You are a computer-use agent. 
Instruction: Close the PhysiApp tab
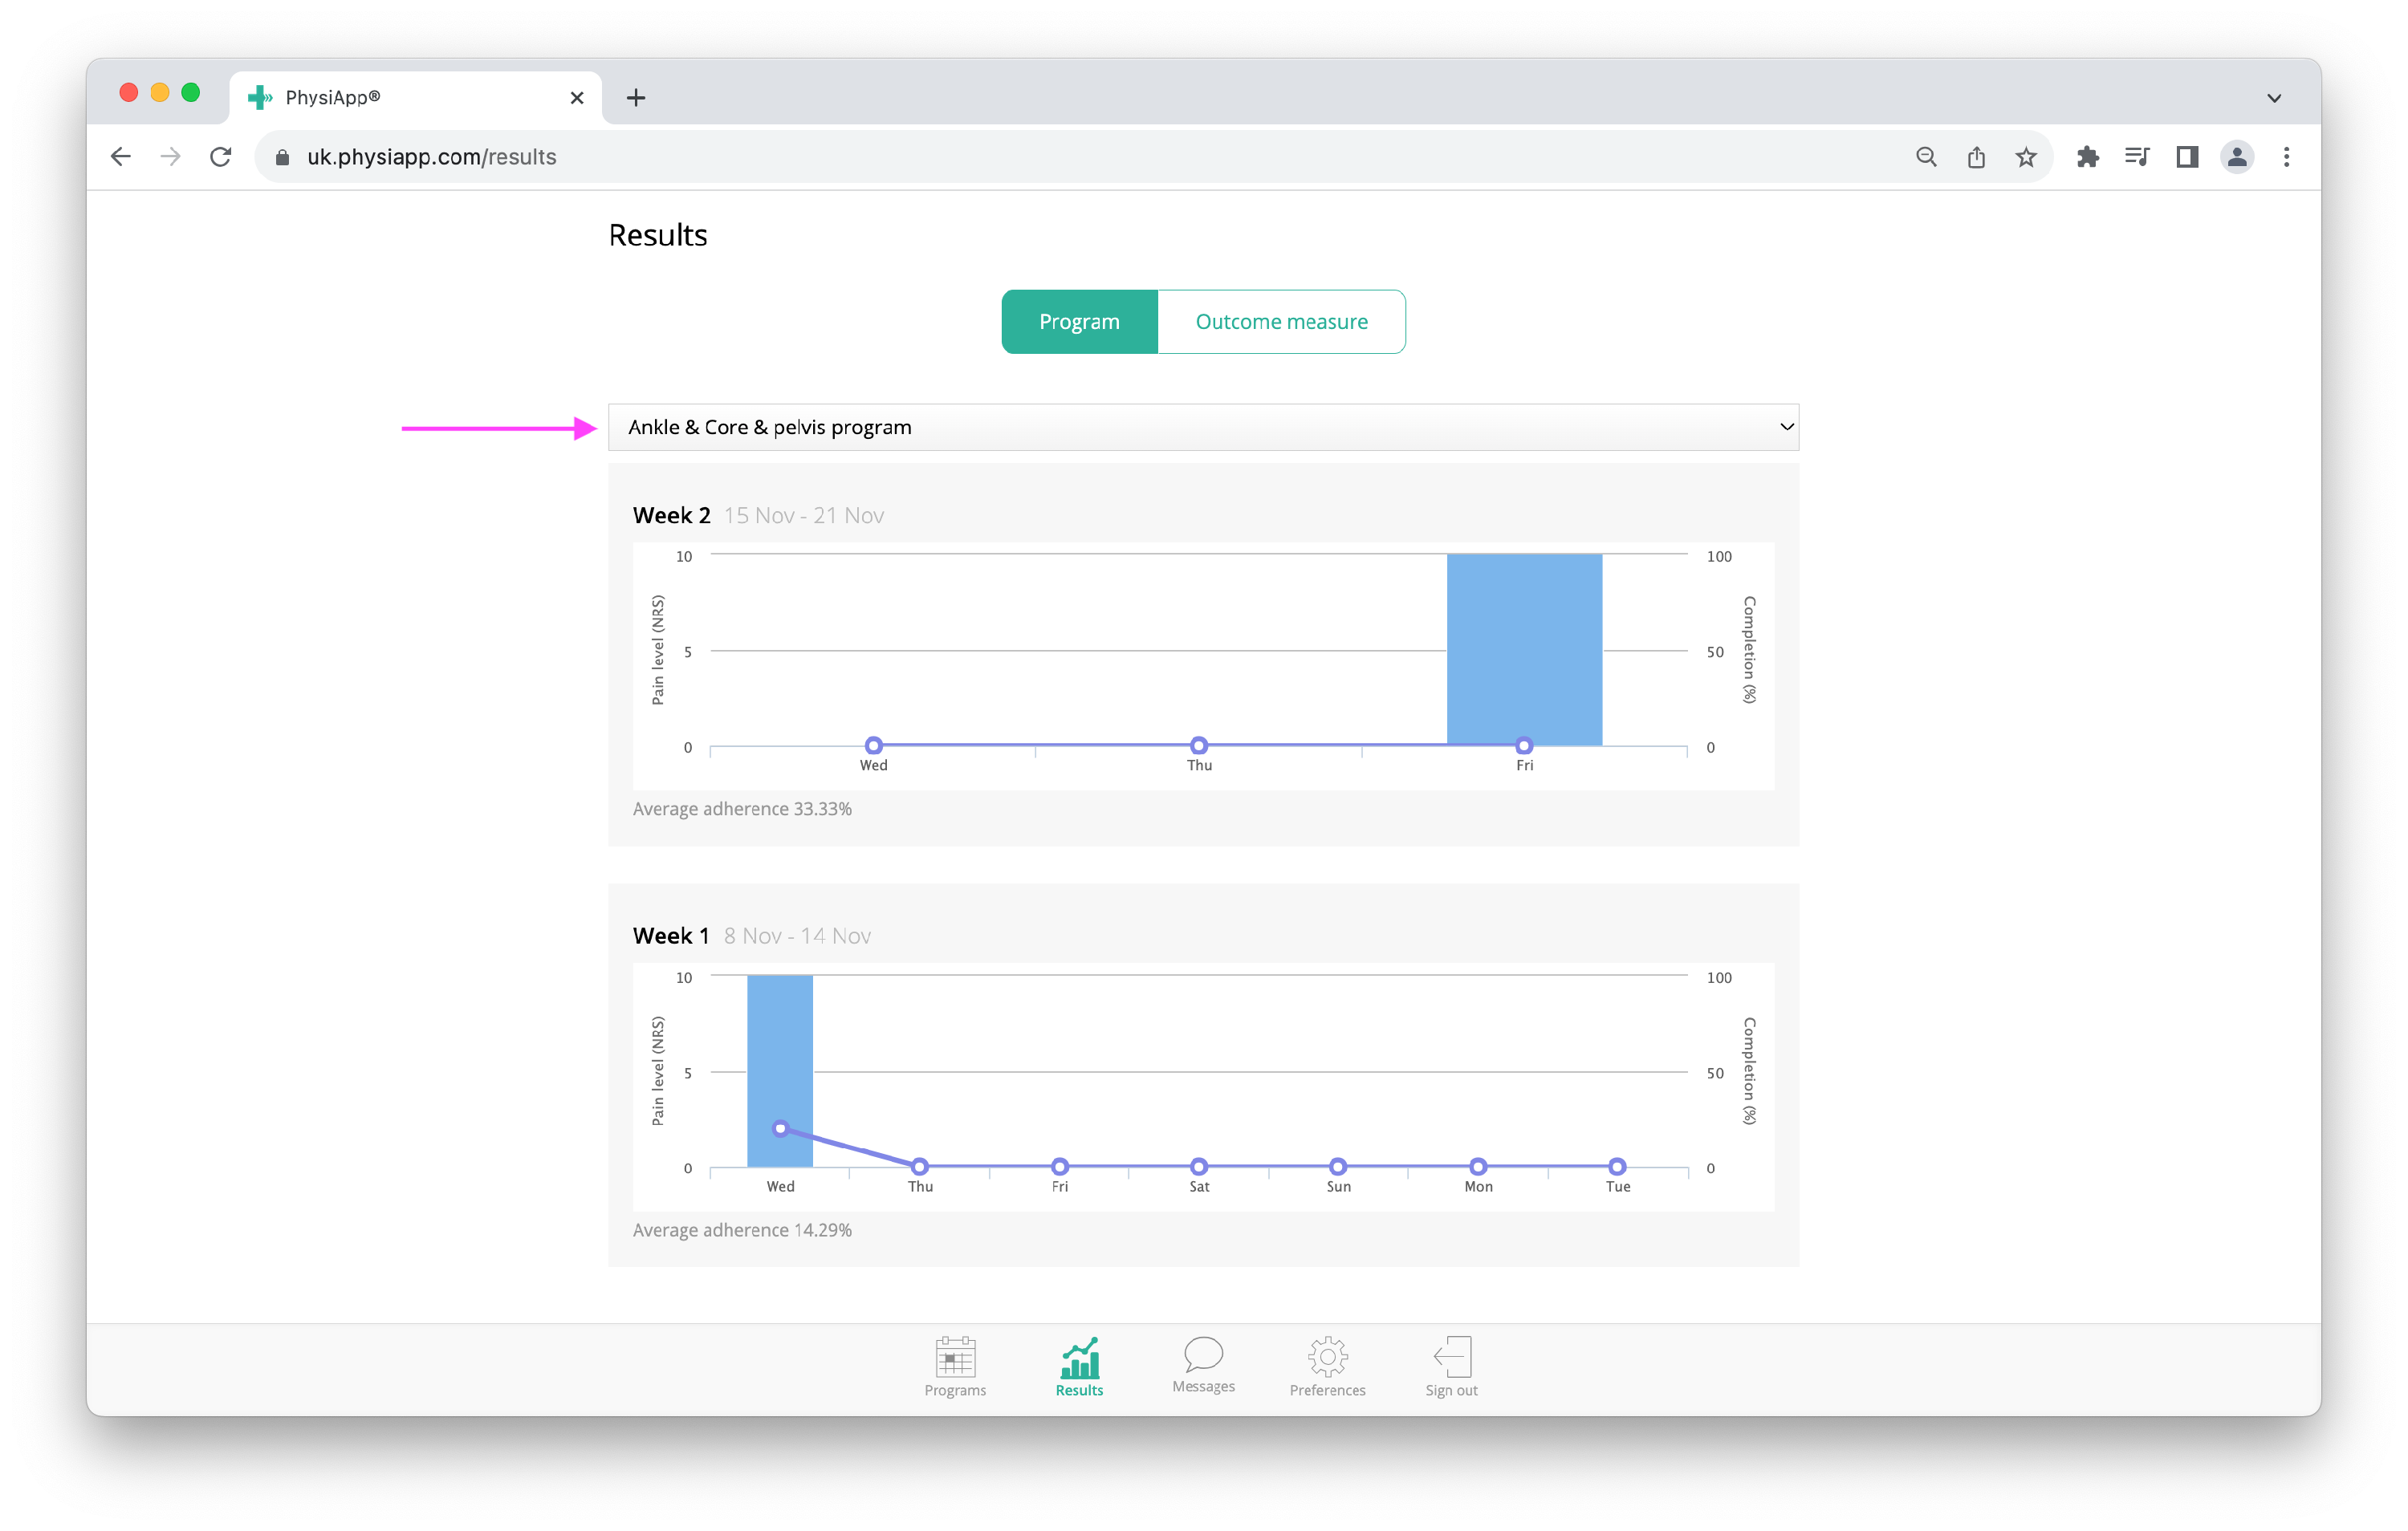(577, 98)
